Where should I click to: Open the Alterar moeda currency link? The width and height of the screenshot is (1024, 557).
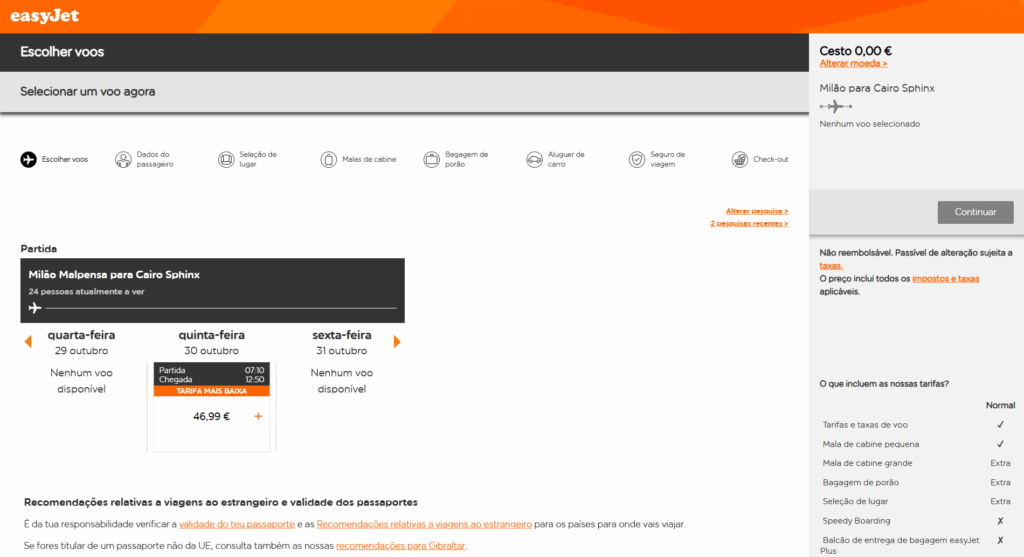[853, 64]
